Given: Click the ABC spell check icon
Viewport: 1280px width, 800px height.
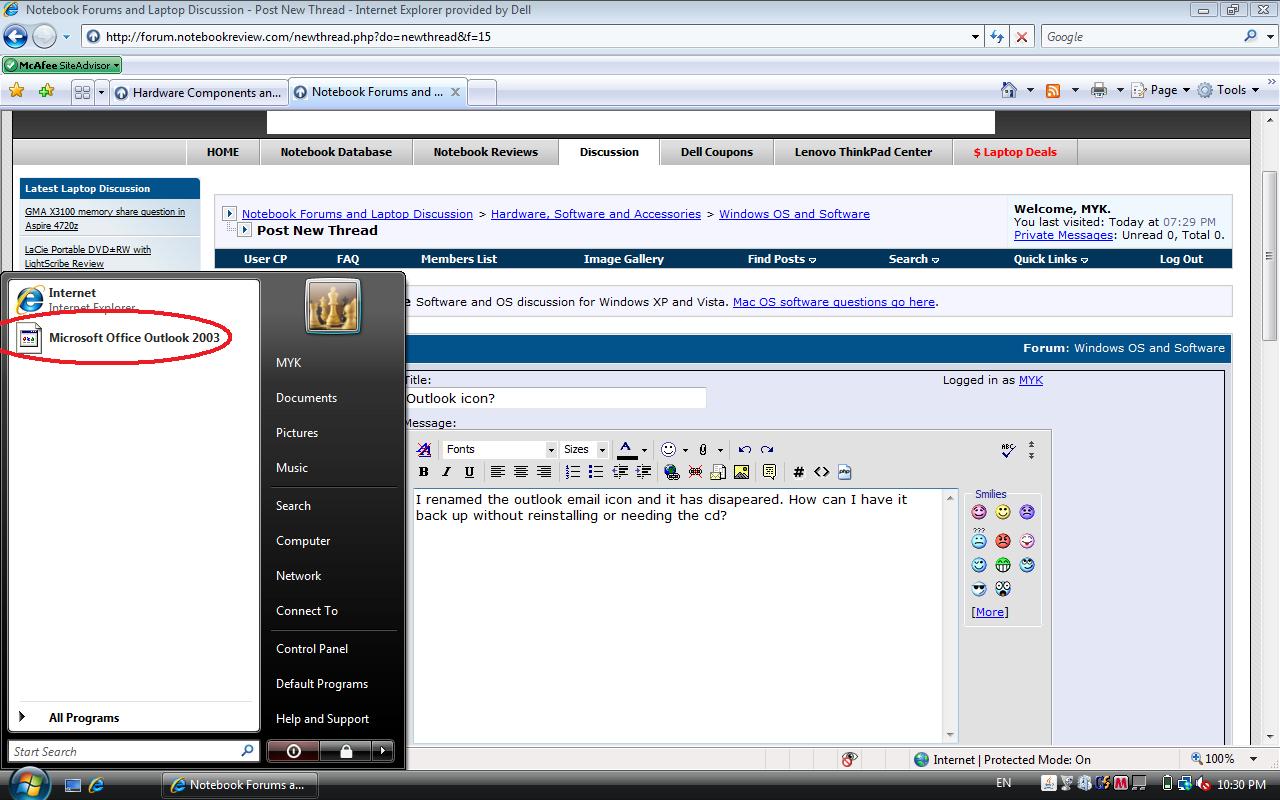Looking at the screenshot, I should (1008, 450).
